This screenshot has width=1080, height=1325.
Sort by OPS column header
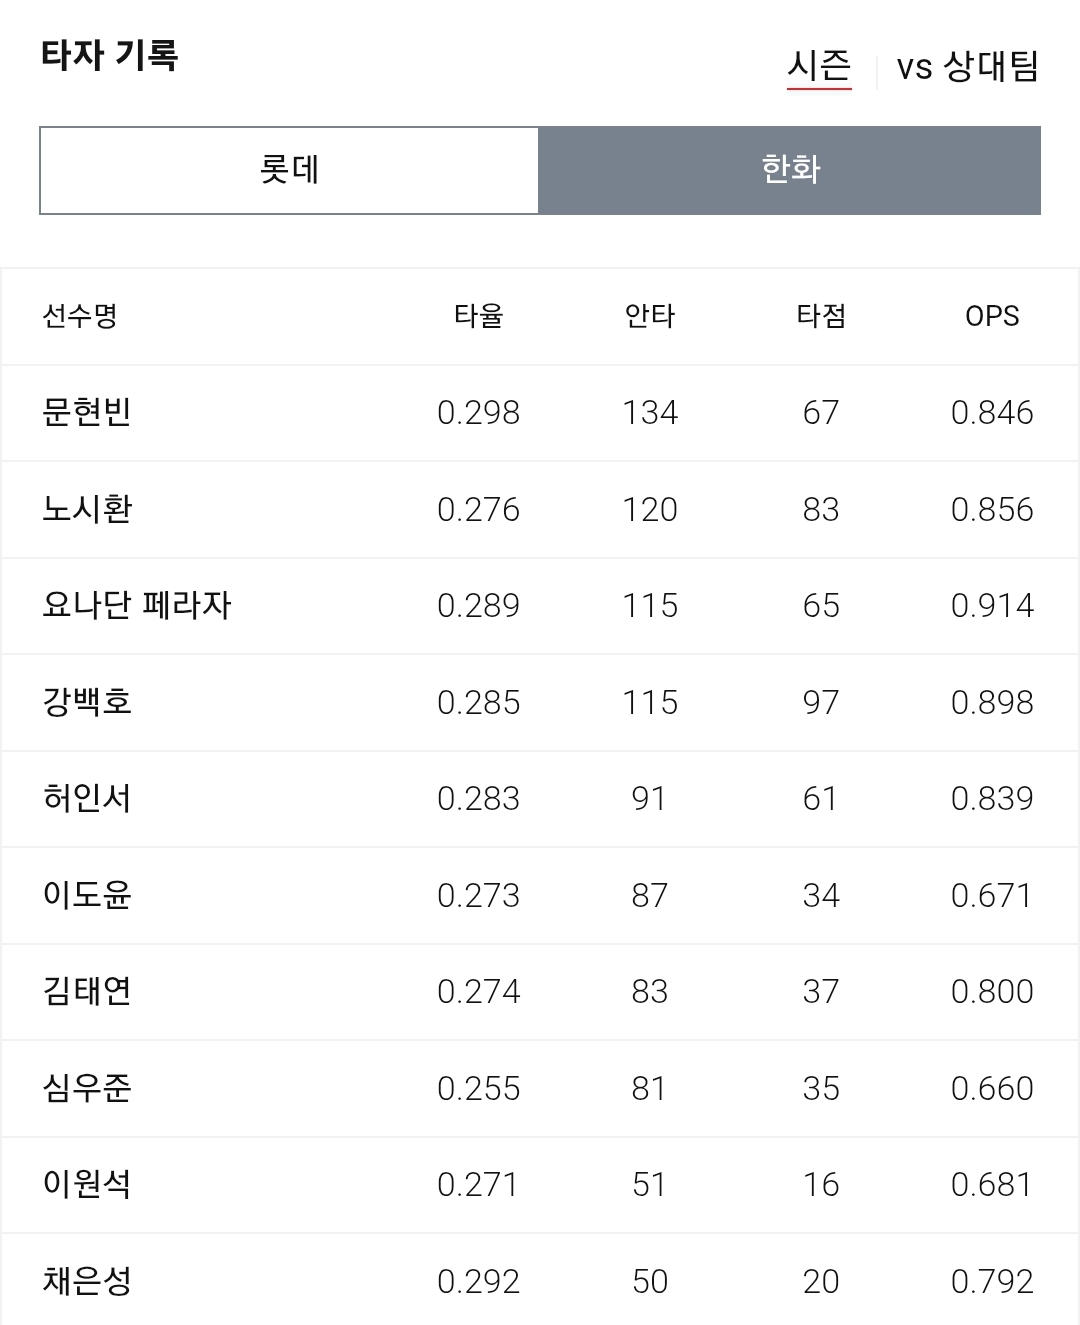pos(992,316)
